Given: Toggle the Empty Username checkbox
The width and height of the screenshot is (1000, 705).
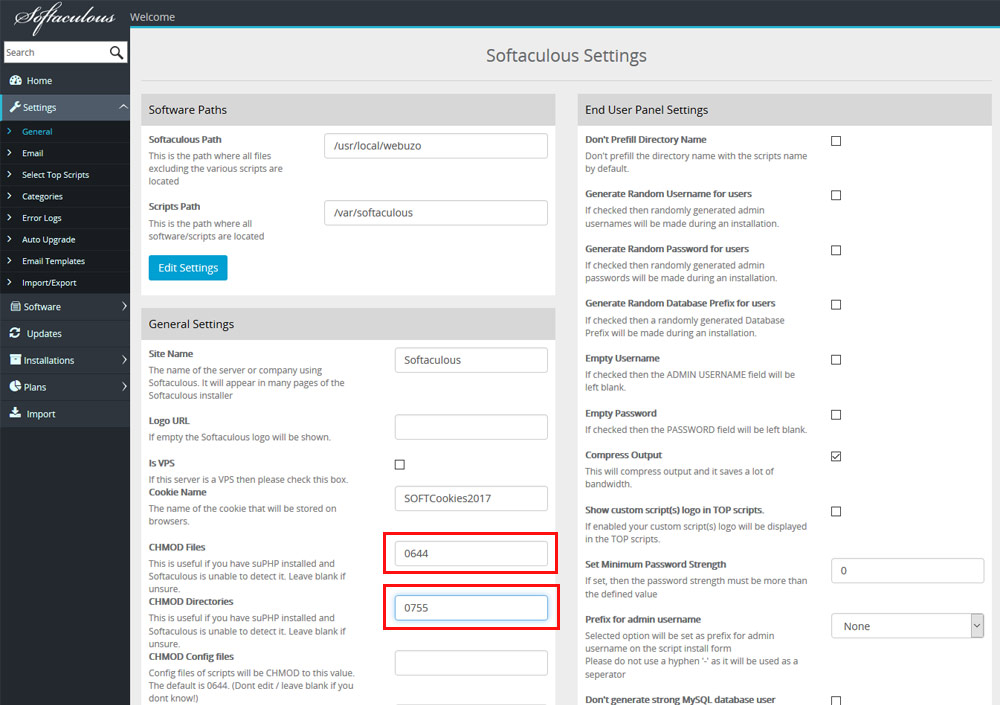Looking at the screenshot, I should click(836, 360).
